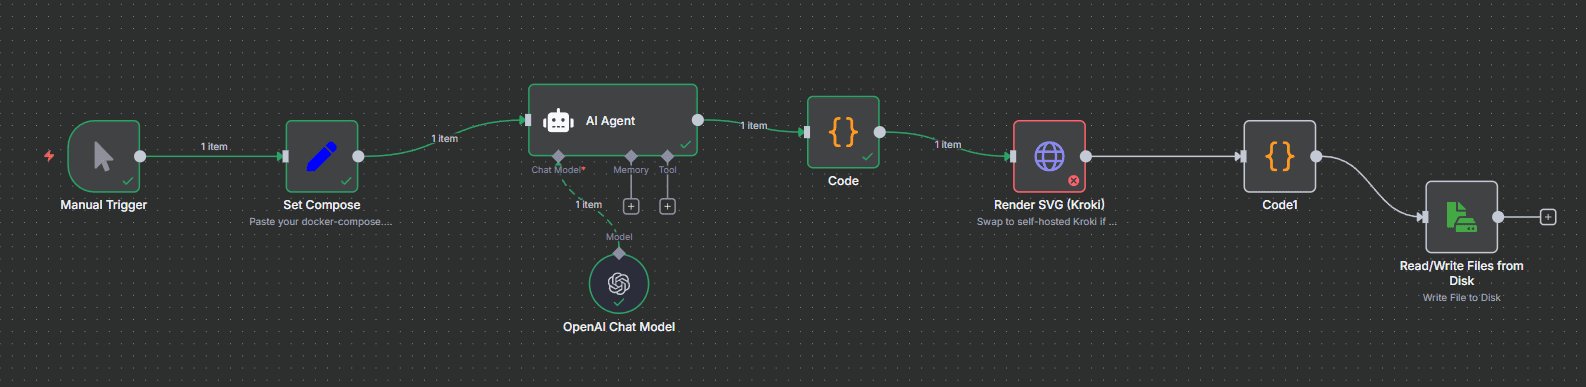Open the Set Compose pencil node
Image resolution: width=1586 pixels, height=387 pixels.
pos(322,156)
